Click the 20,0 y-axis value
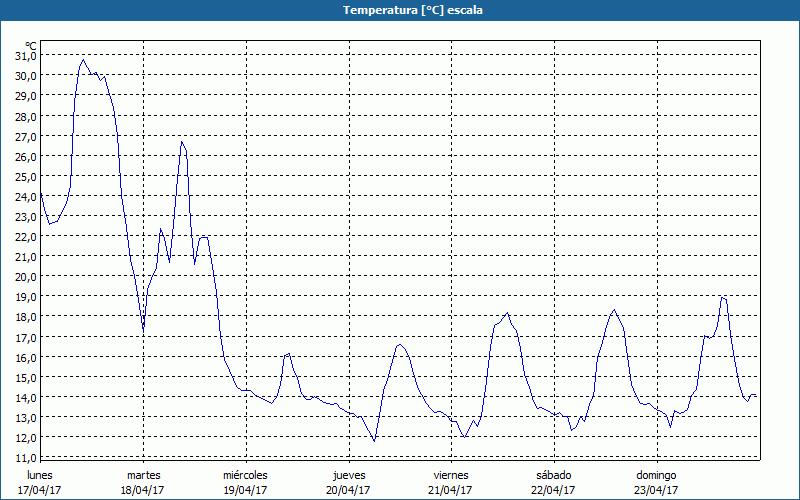Viewport: 800px width, 500px height. point(25,277)
